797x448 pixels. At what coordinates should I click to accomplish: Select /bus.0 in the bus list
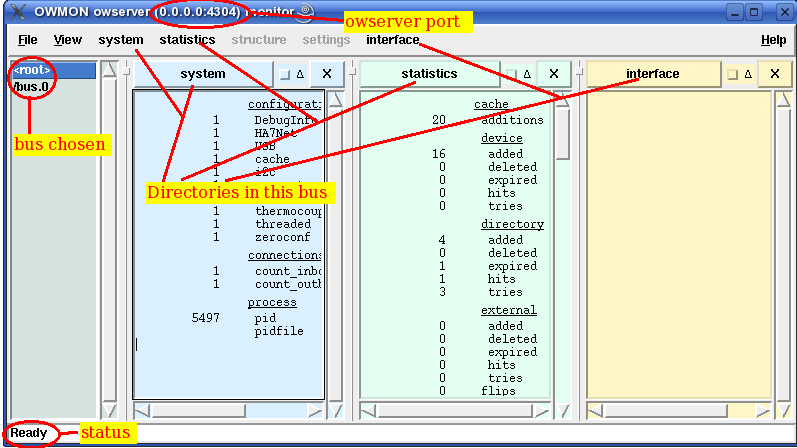point(32,87)
